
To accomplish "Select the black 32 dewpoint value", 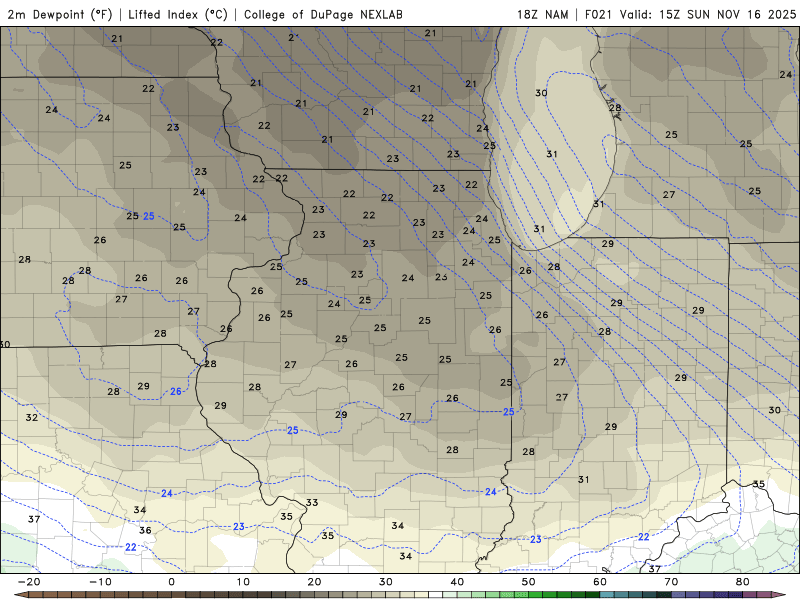I will point(32,417).
